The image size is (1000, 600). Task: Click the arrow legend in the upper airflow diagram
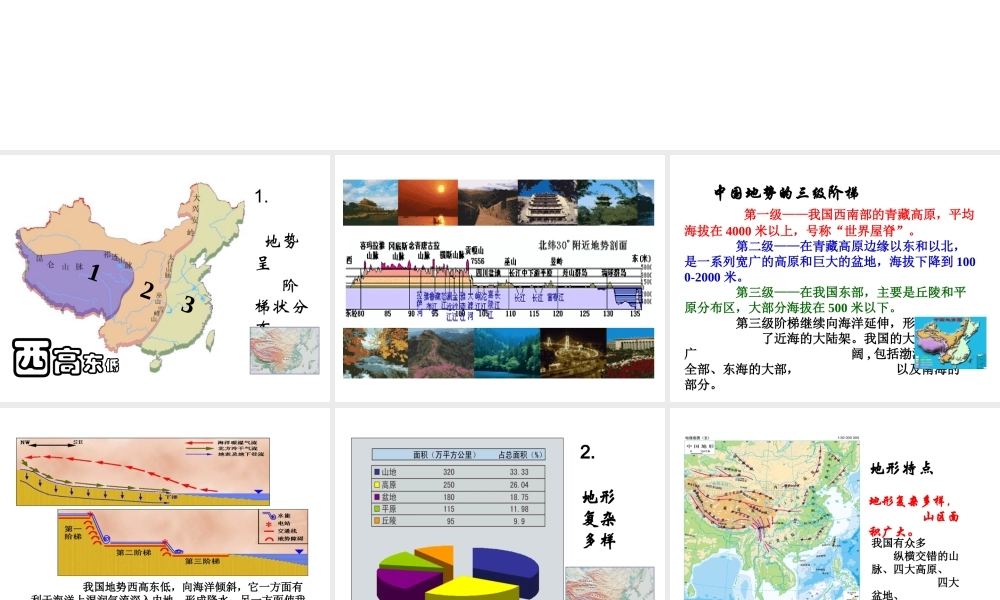click(224, 448)
